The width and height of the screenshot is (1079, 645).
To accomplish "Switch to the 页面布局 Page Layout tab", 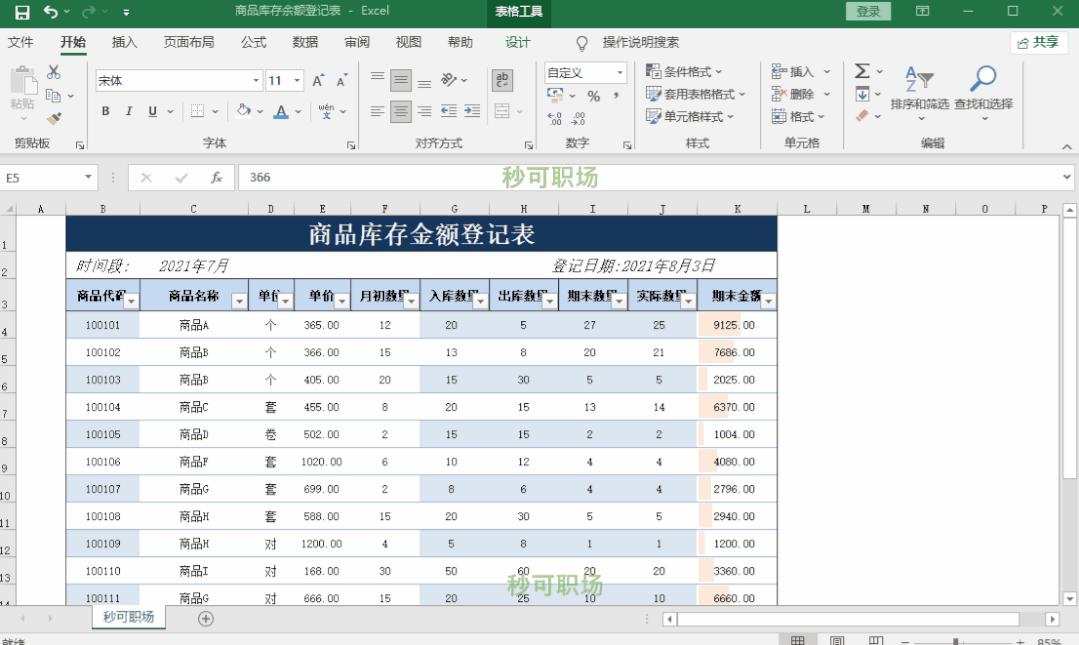I will pos(189,42).
